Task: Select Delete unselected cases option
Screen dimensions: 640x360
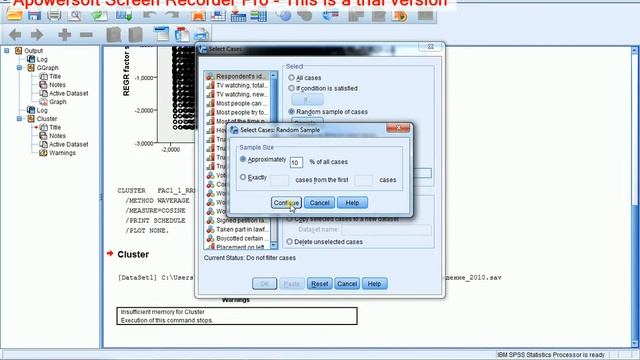Action: point(289,242)
